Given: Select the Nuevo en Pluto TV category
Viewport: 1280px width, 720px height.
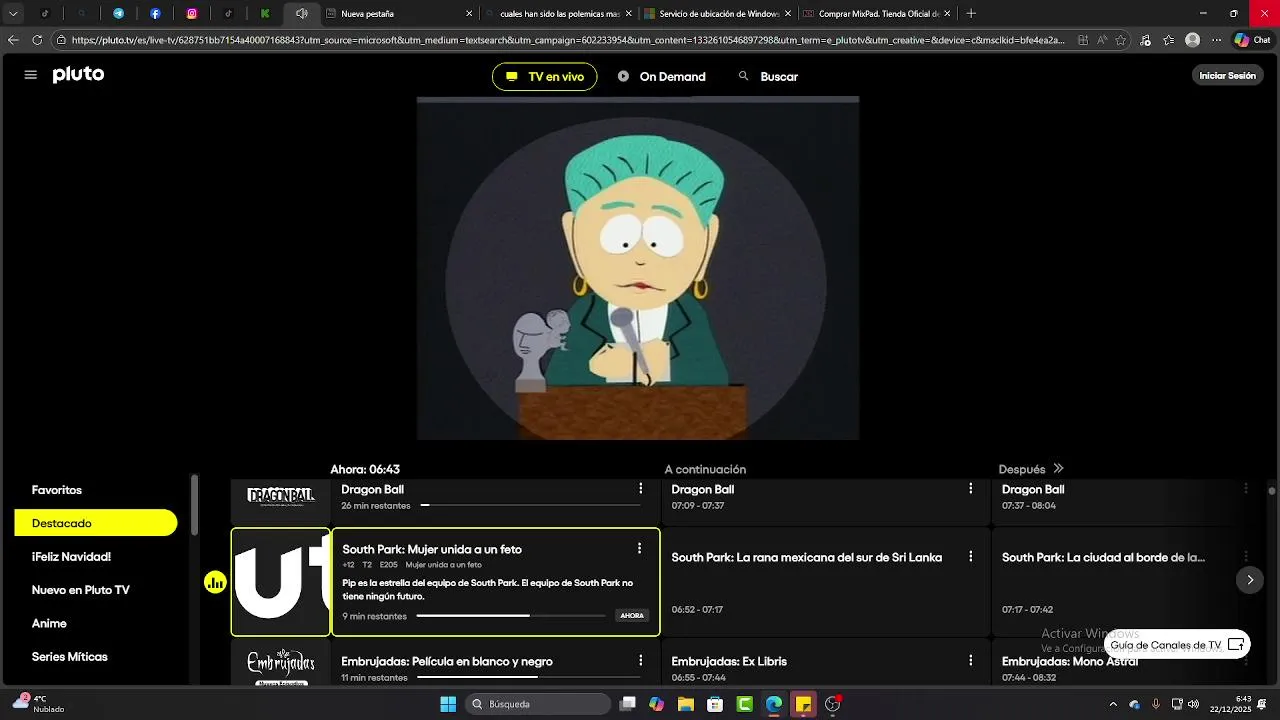Looking at the screenshot, I should pos(80,590).
